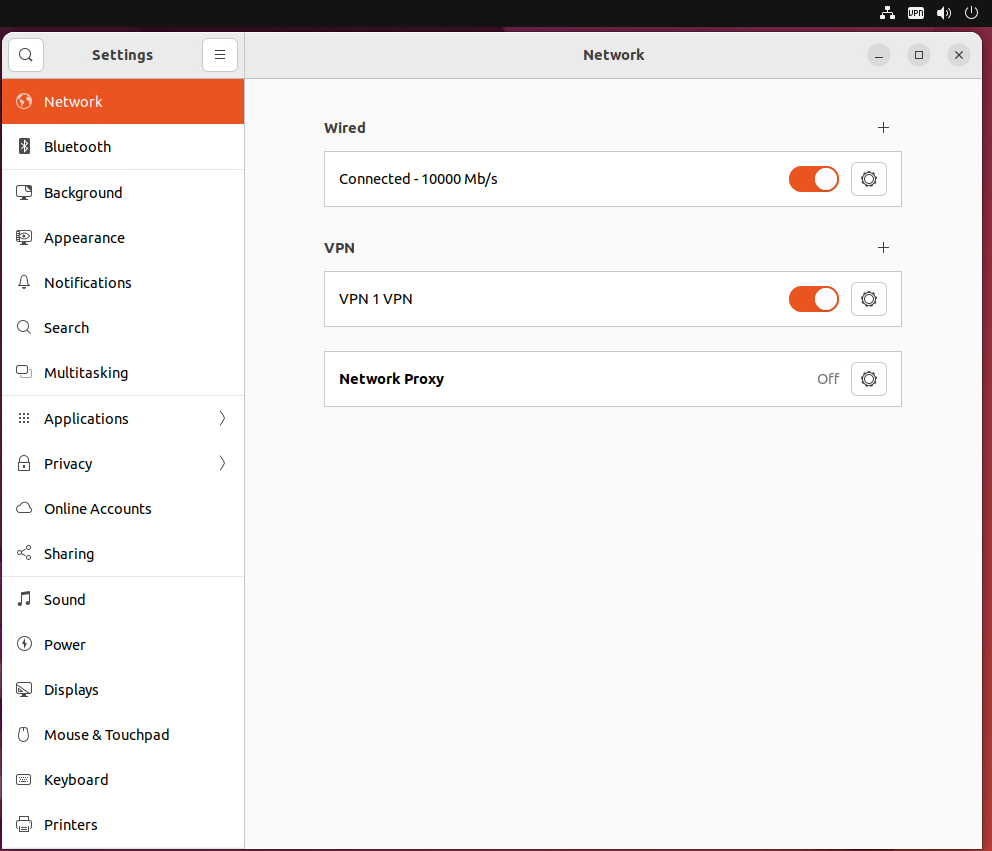Click the VPN 1 VPN row label
Viewport: 992px width, 851px height.
(x=375, y=299)
